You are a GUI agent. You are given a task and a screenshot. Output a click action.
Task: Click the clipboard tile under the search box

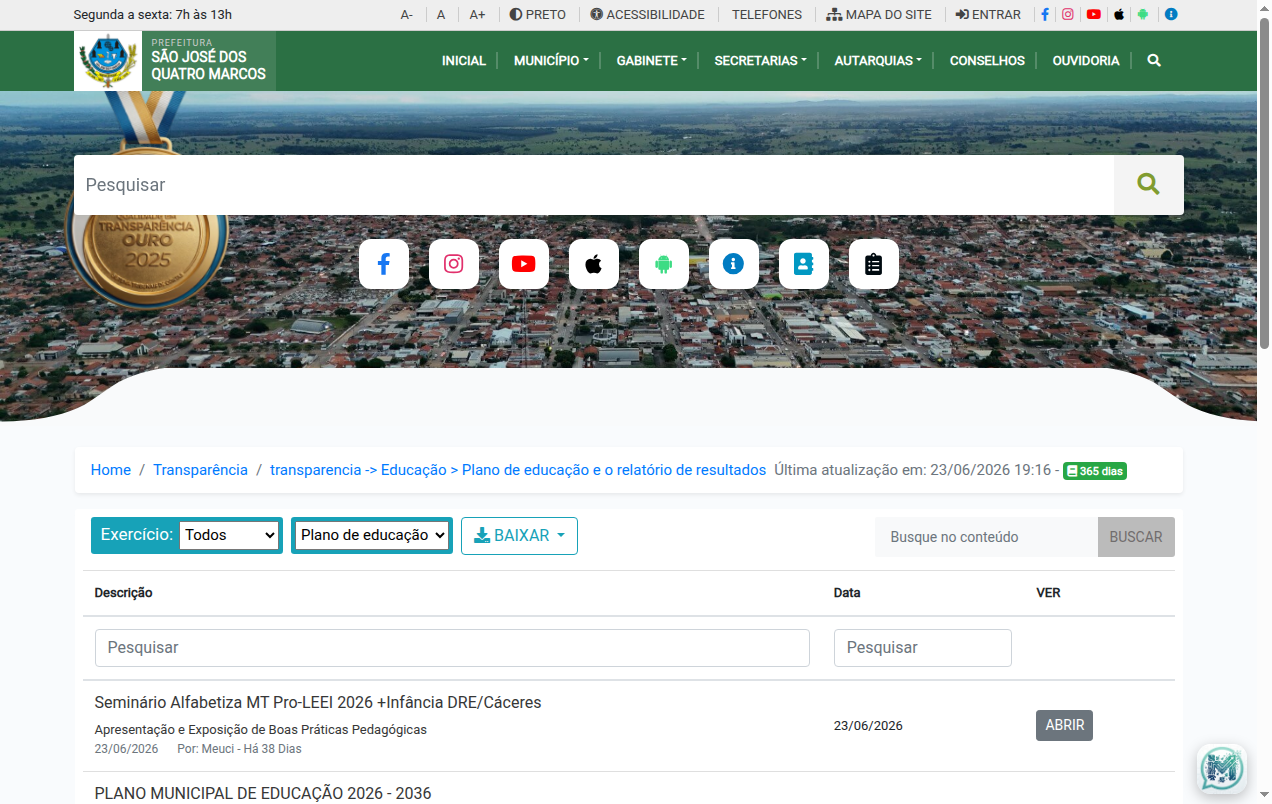[874, 264]
